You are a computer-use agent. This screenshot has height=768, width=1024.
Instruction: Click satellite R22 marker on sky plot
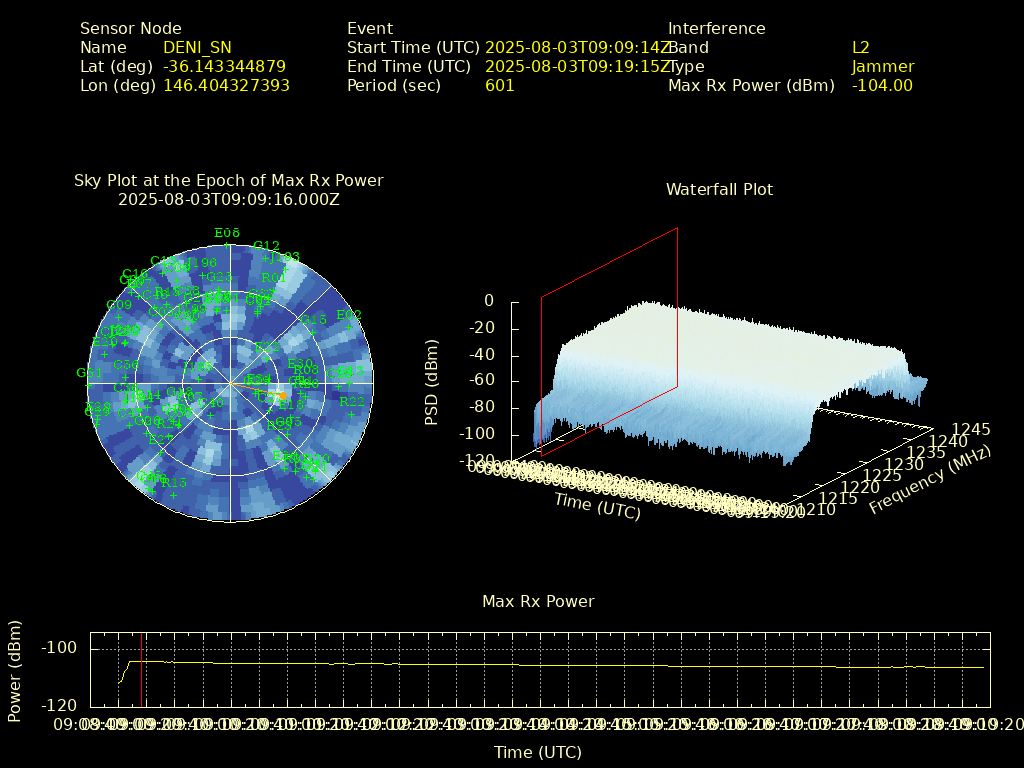pos(352,412)
